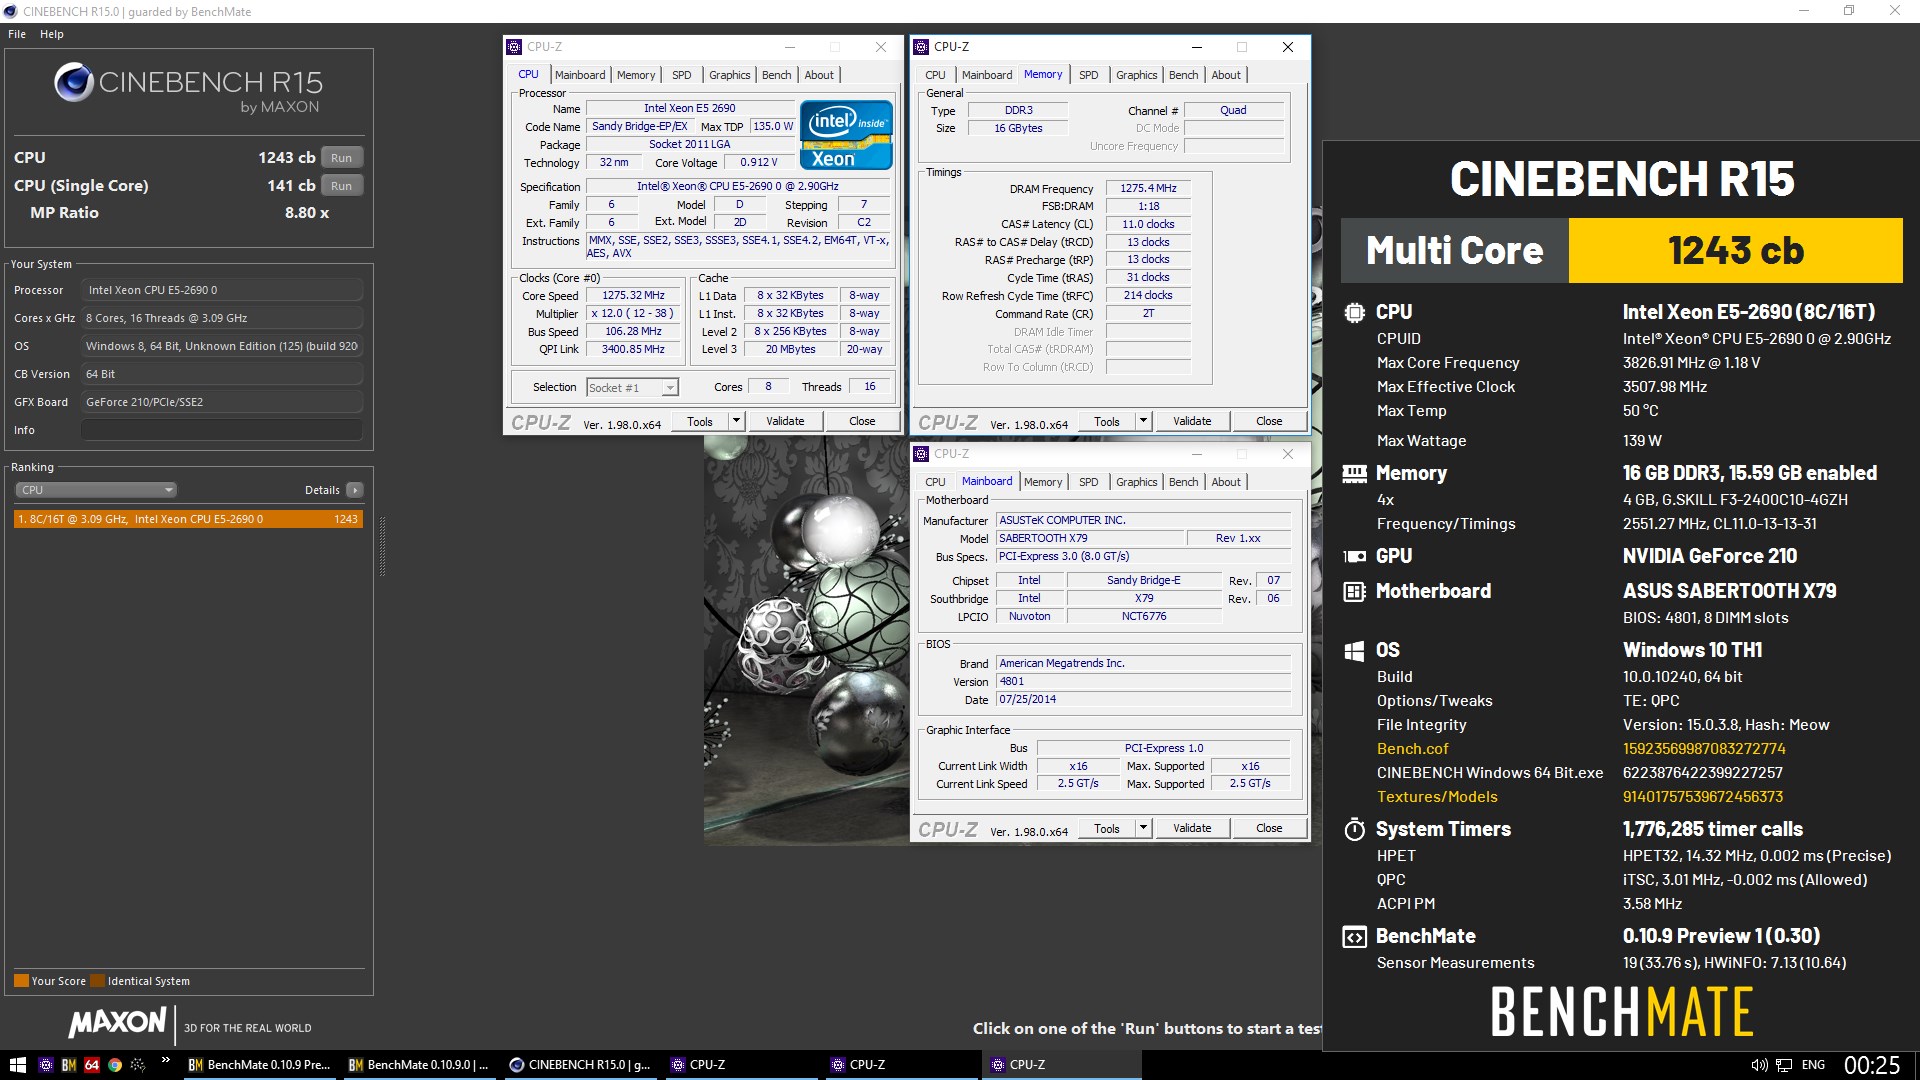The width and height of the screenshot is (1920, 1080).
Task: Open the CPU ranking type dropdown
Action: (x=96, y=490)
